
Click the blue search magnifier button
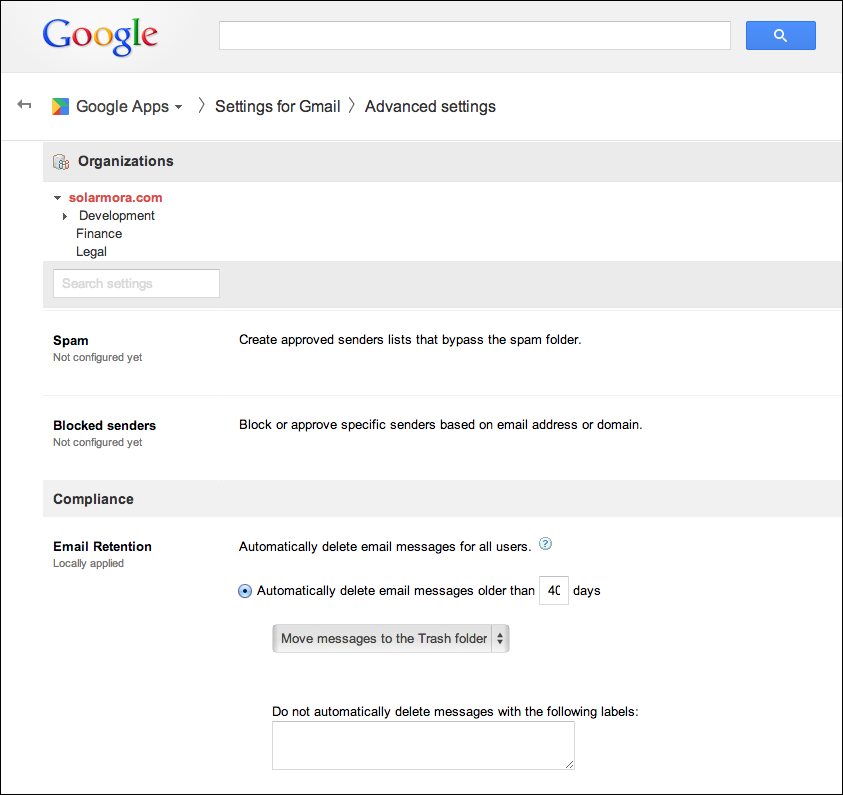[x=780, y=35]
